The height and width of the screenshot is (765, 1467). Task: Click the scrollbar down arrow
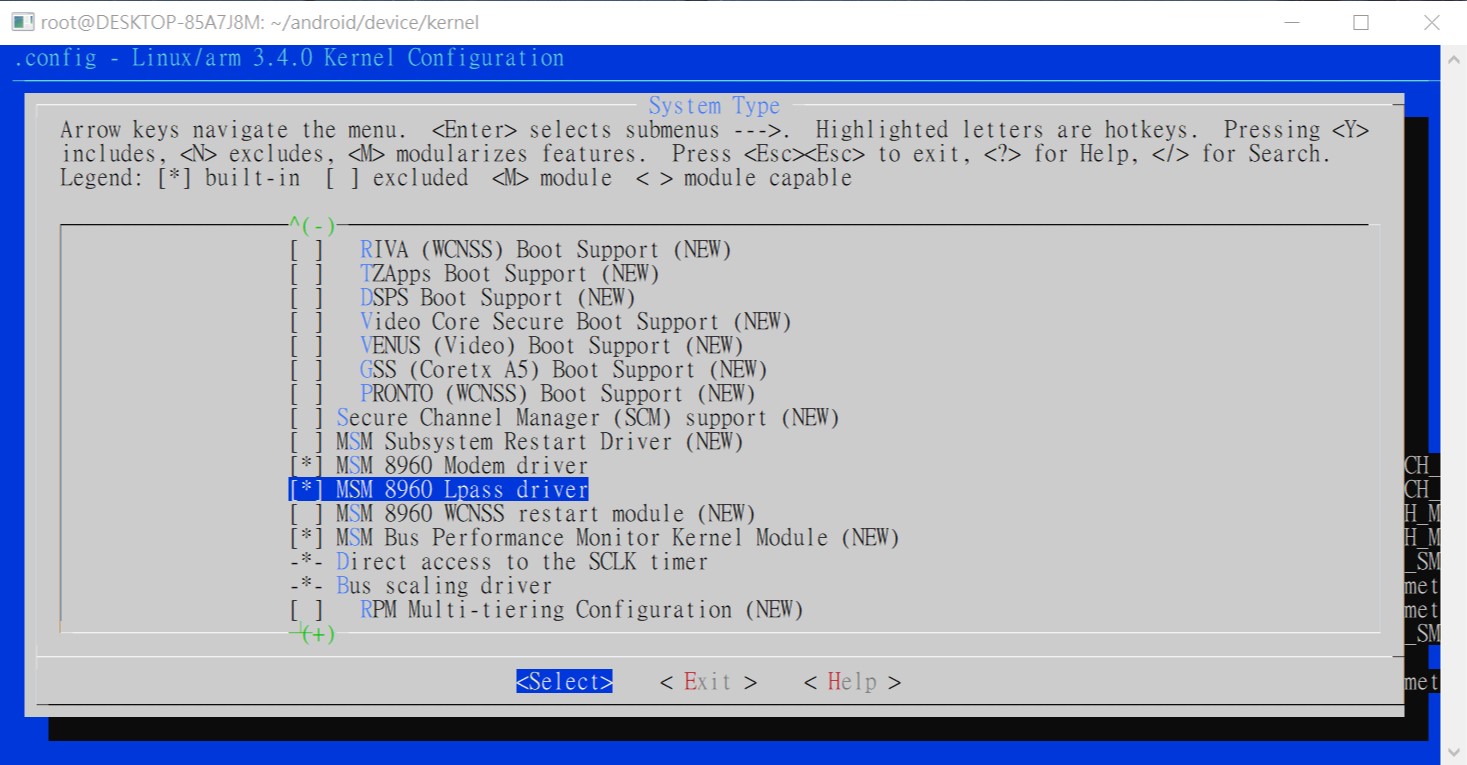click(x=1454, y=752)
